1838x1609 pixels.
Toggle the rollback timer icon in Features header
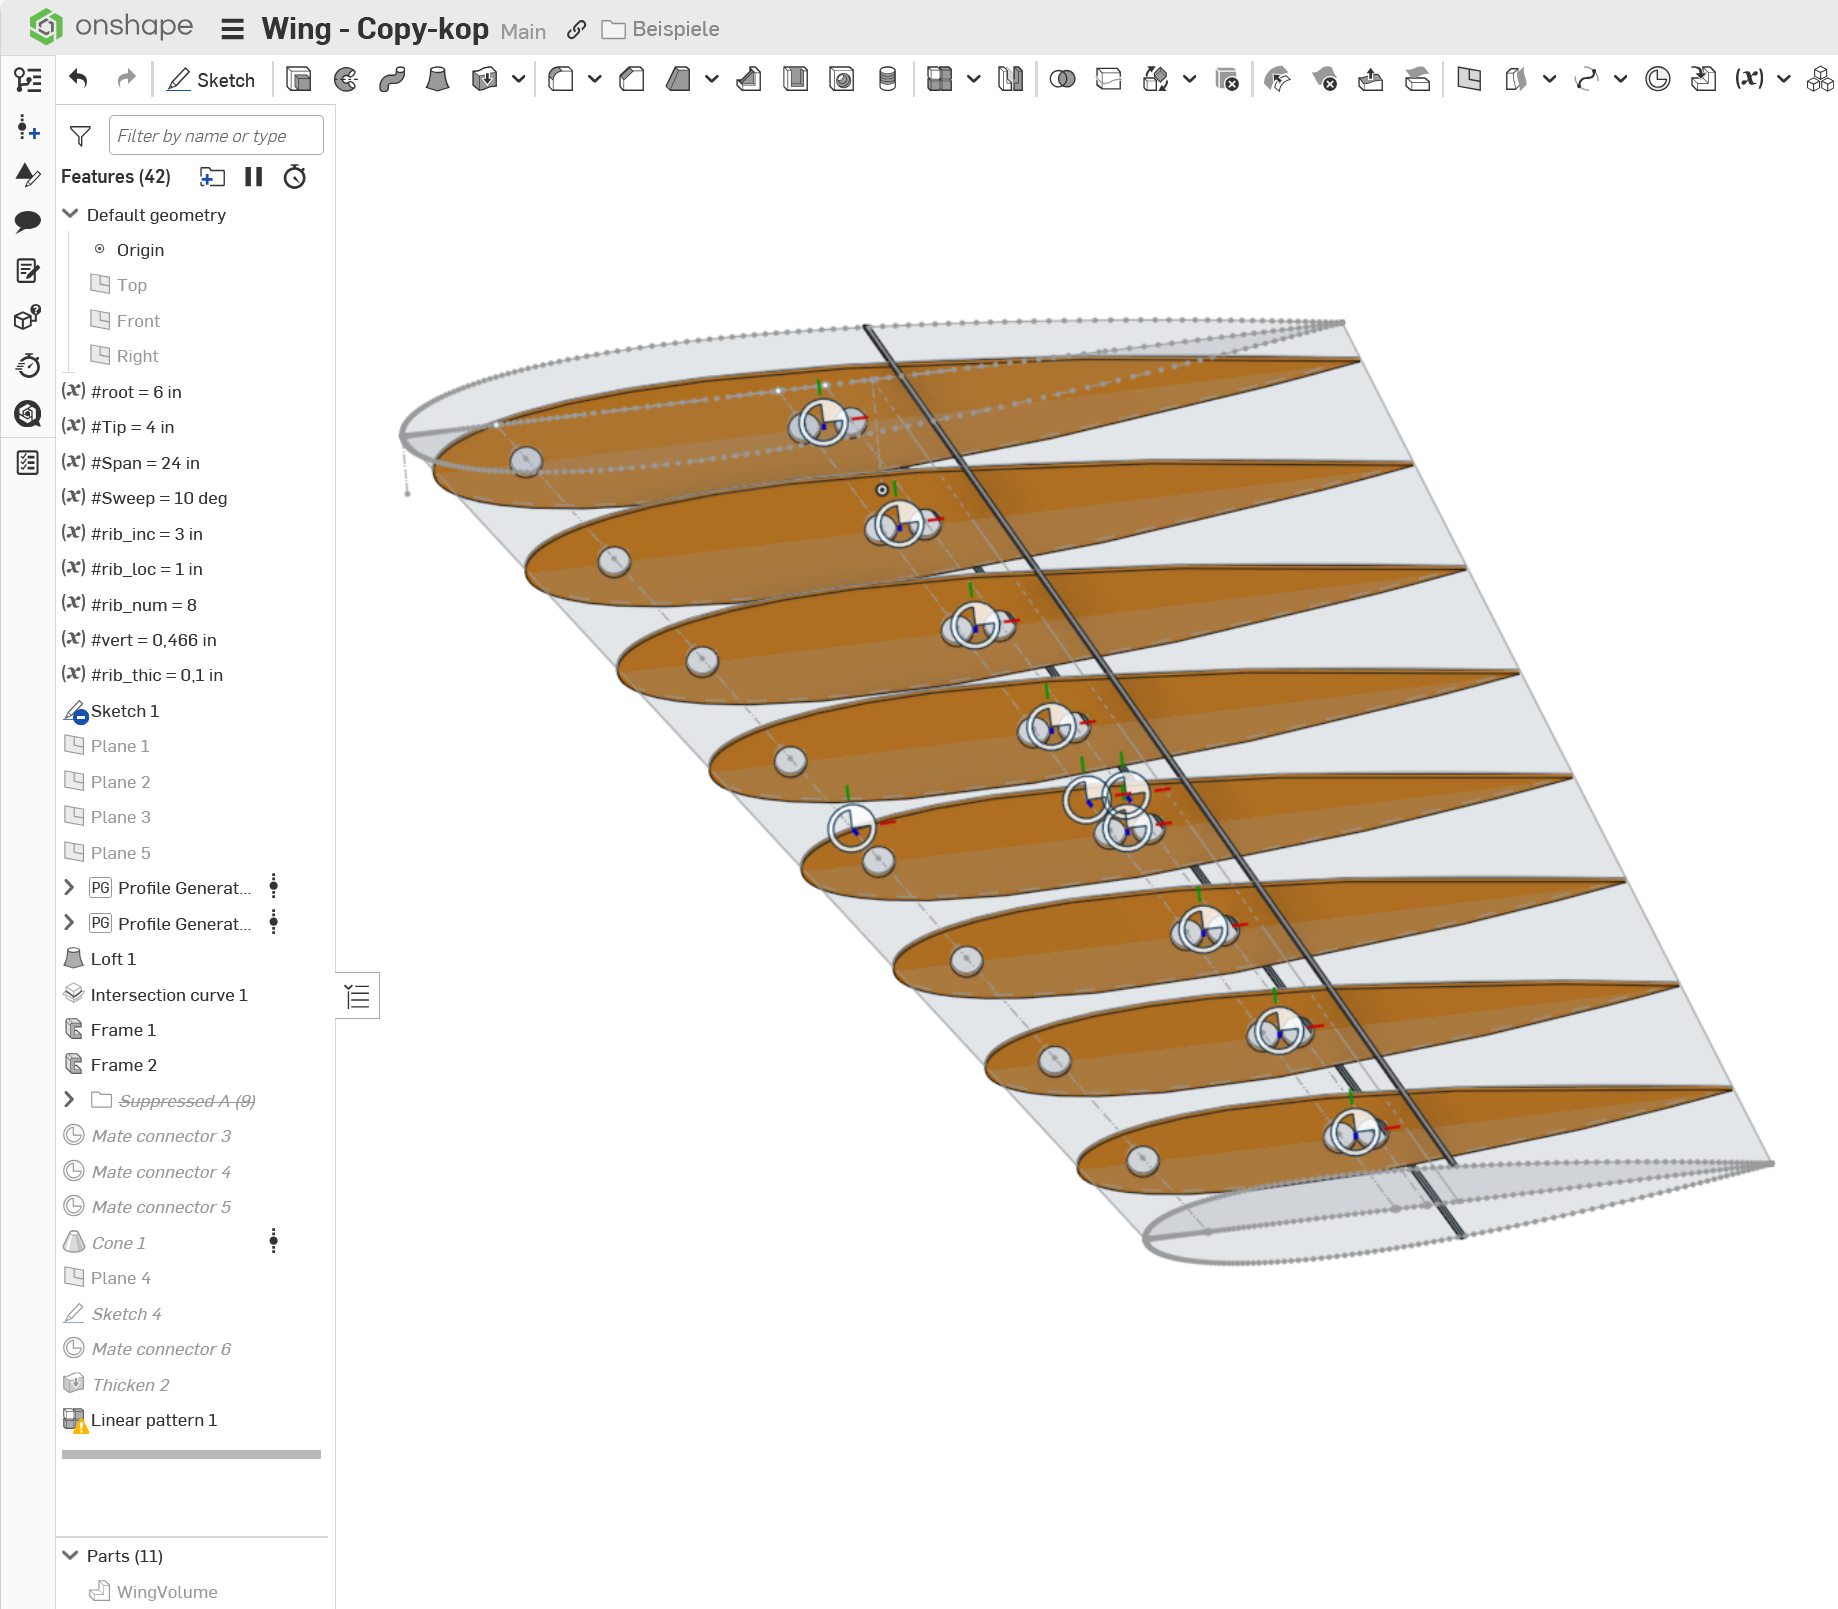pyautogui.click(x=295, y=177)
